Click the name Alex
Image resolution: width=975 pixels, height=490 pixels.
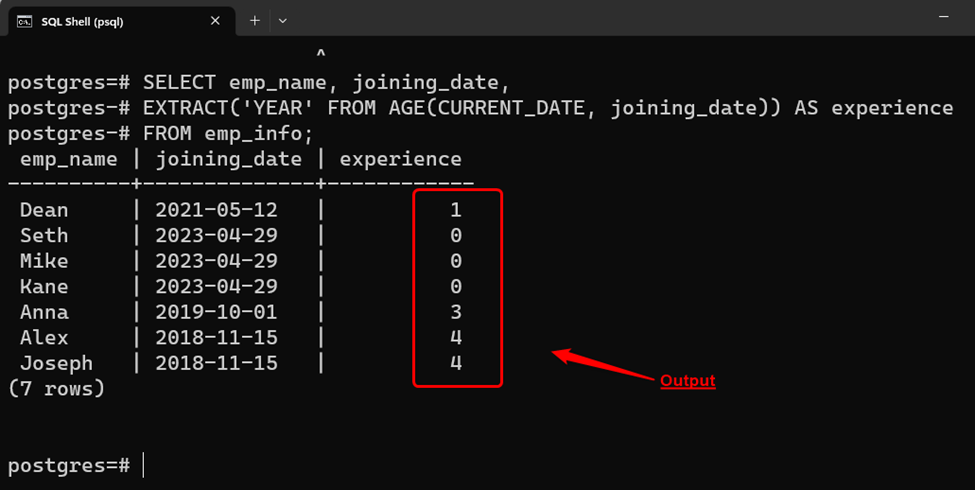coord(44,338)
